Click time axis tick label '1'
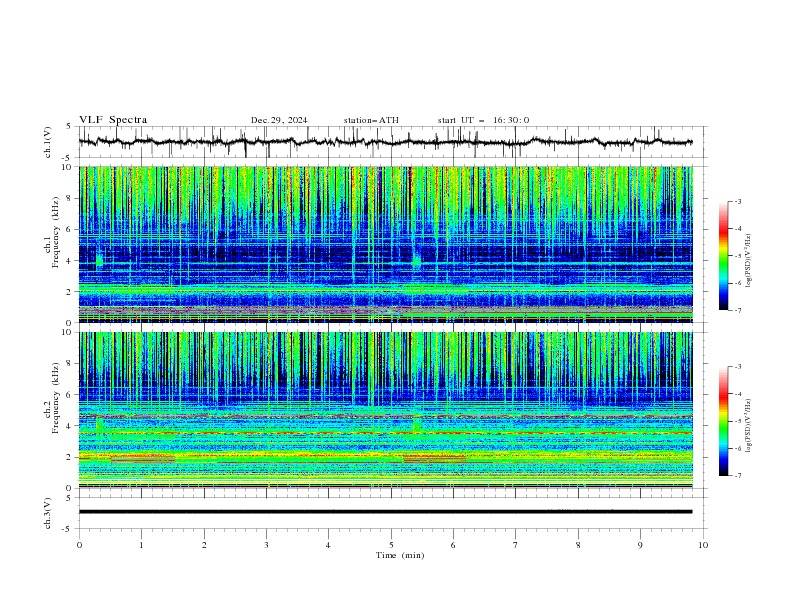Image resolution: width=792 pixels, height=612 pixels. 141,545
